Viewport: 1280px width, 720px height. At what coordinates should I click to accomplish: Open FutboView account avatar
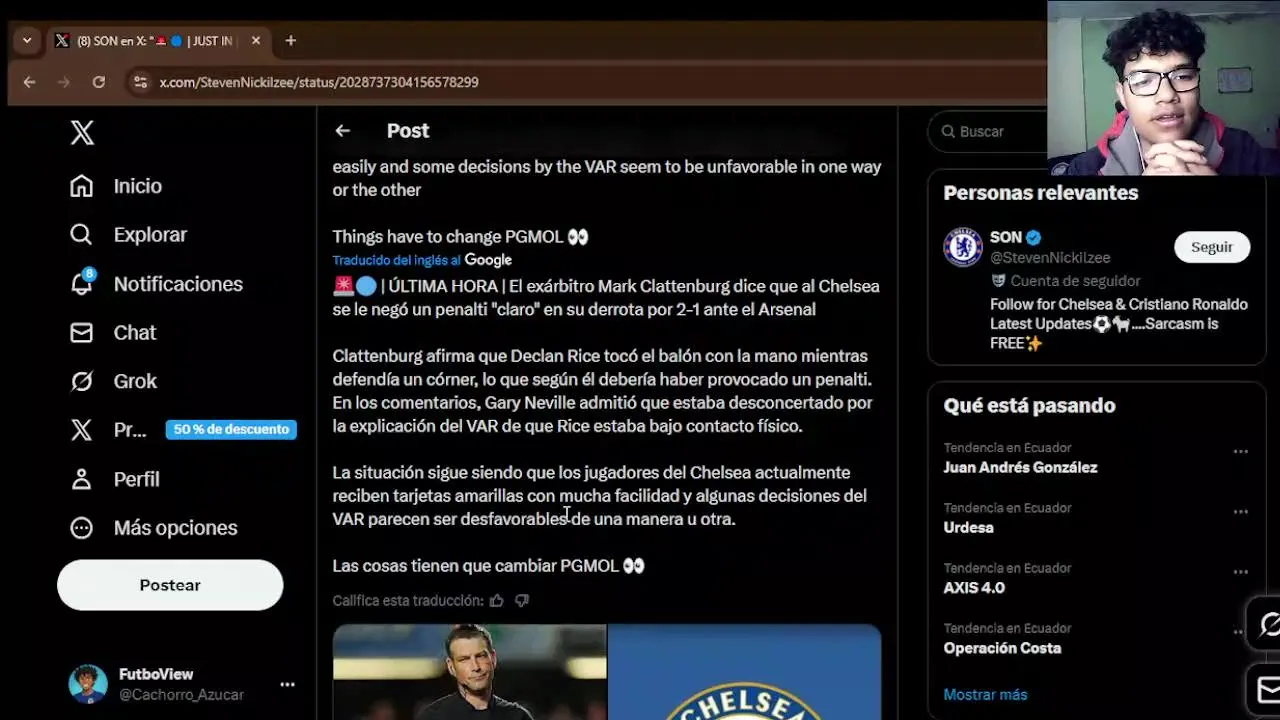tap(88, 684)
